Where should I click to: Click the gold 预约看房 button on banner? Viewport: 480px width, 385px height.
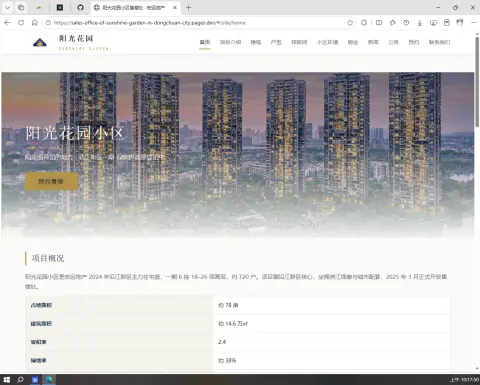pyautogui.click(x=51, y=181)
